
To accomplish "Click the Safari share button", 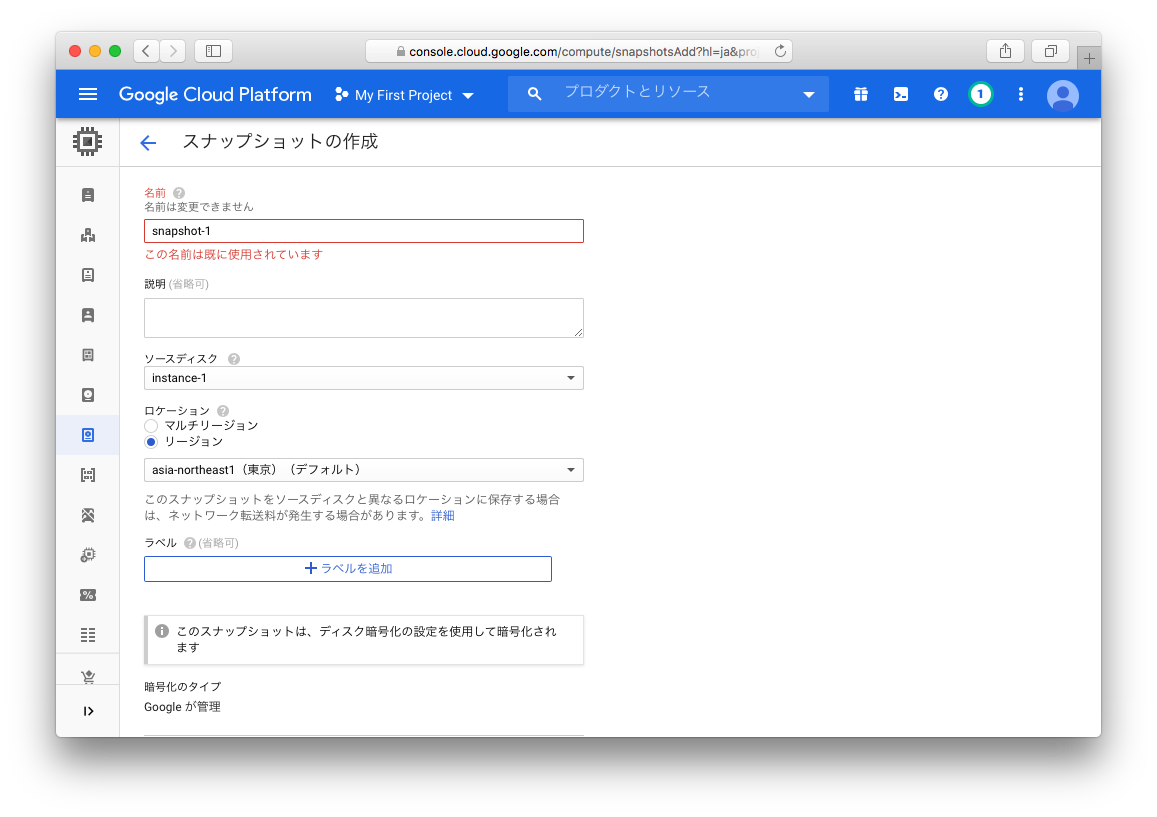I will point(1005,51).
